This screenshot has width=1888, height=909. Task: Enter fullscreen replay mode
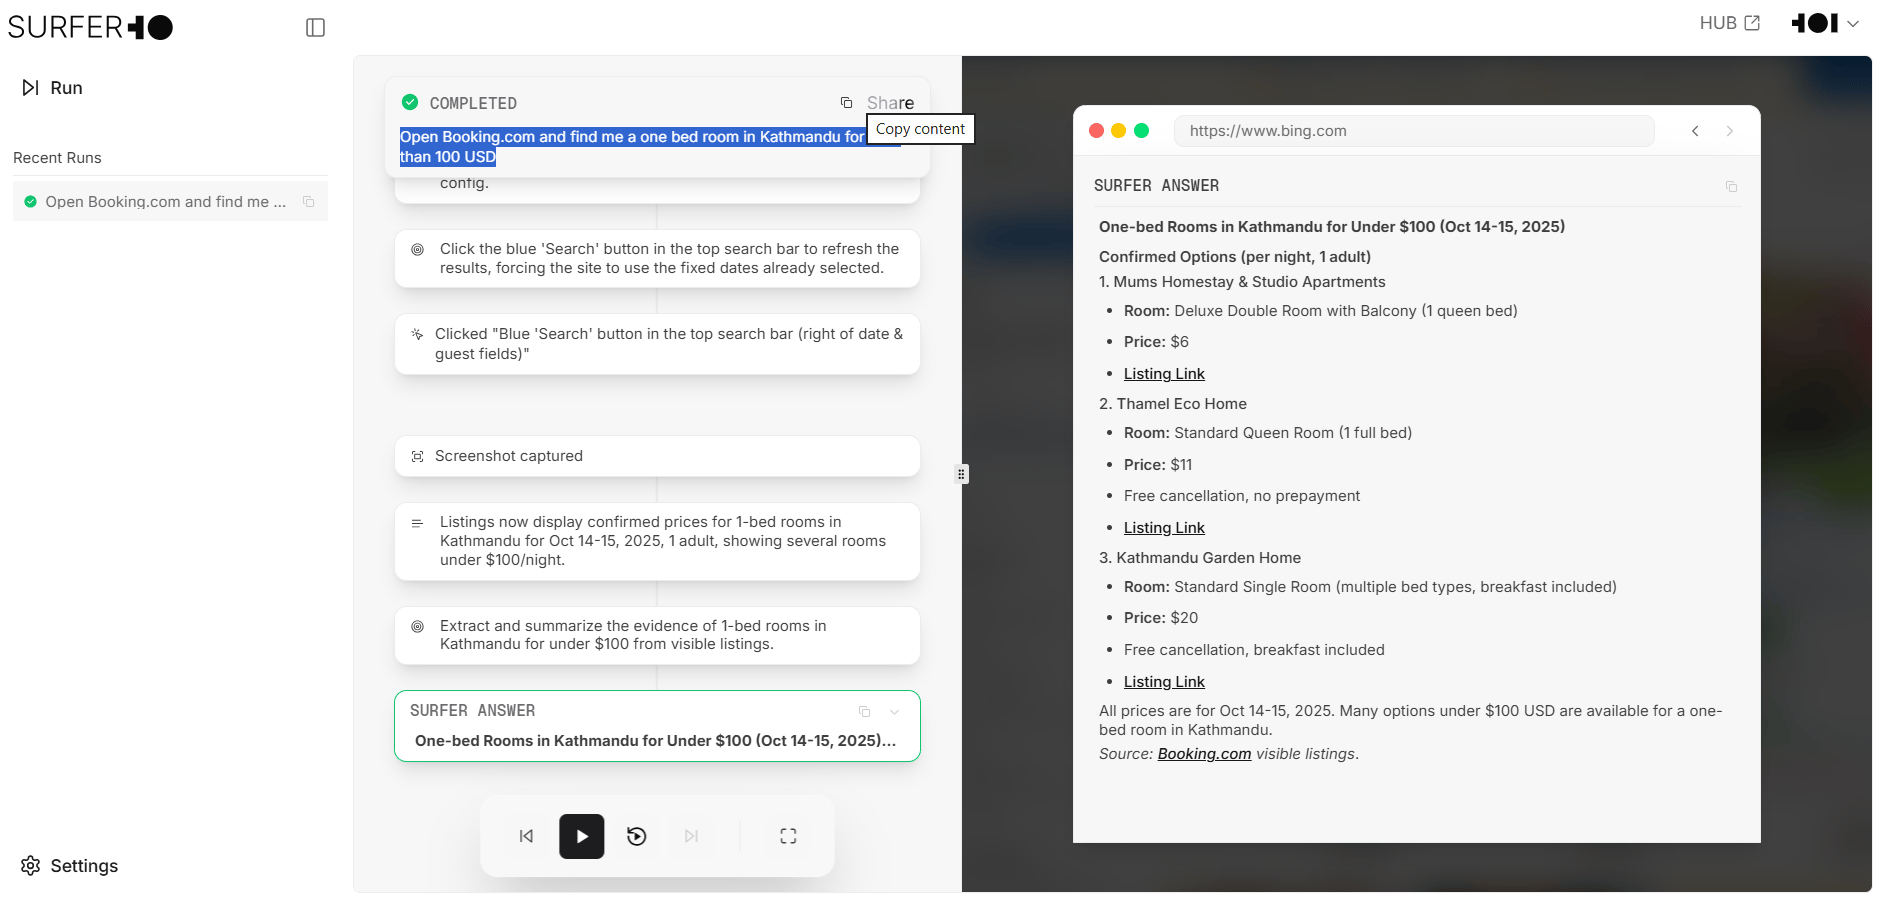click(x=789, y=837)
